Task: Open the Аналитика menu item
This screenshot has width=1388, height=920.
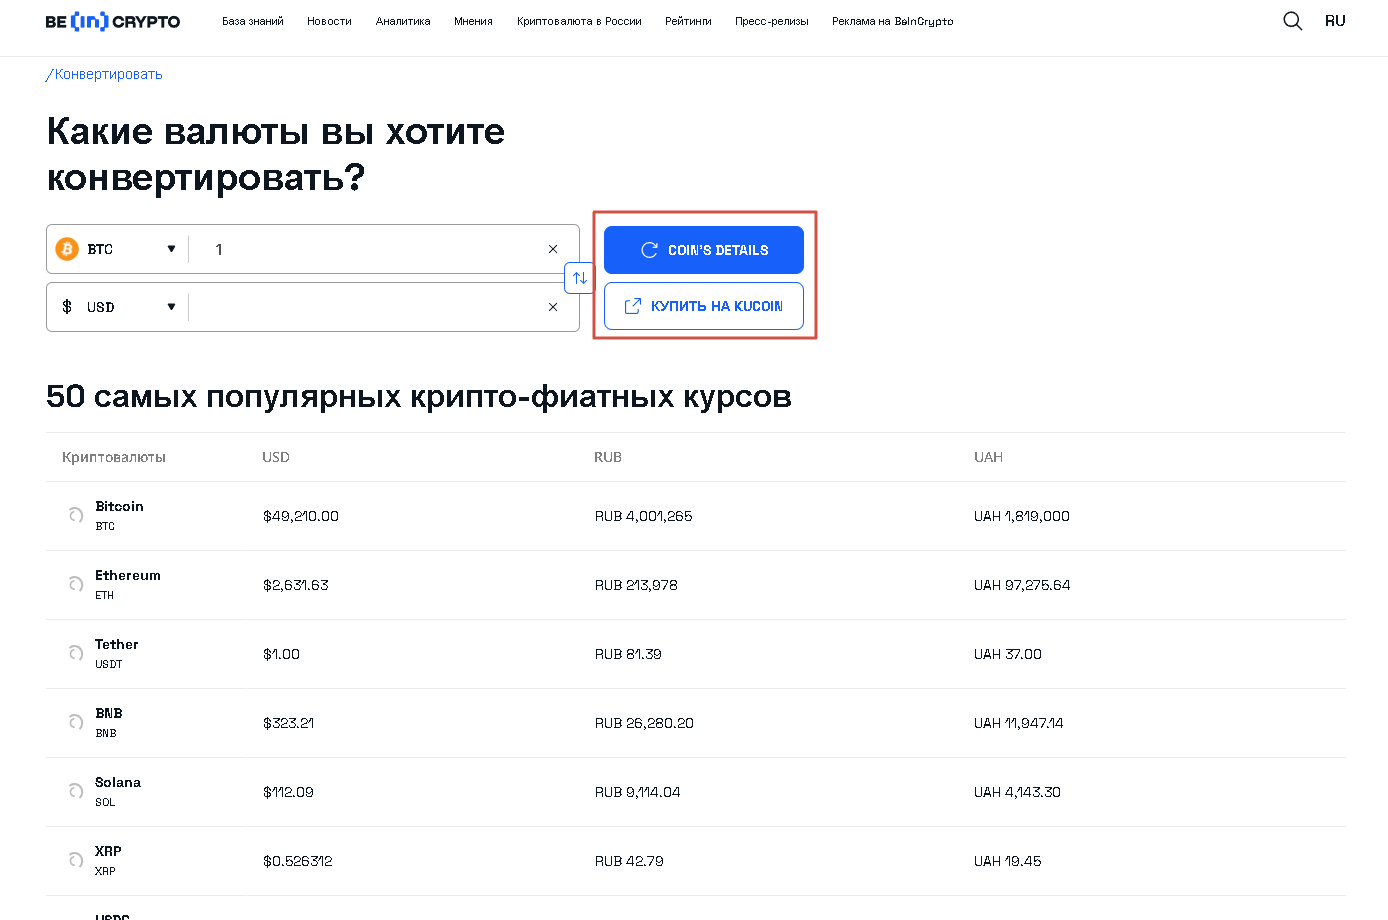Action: point(403,21)
